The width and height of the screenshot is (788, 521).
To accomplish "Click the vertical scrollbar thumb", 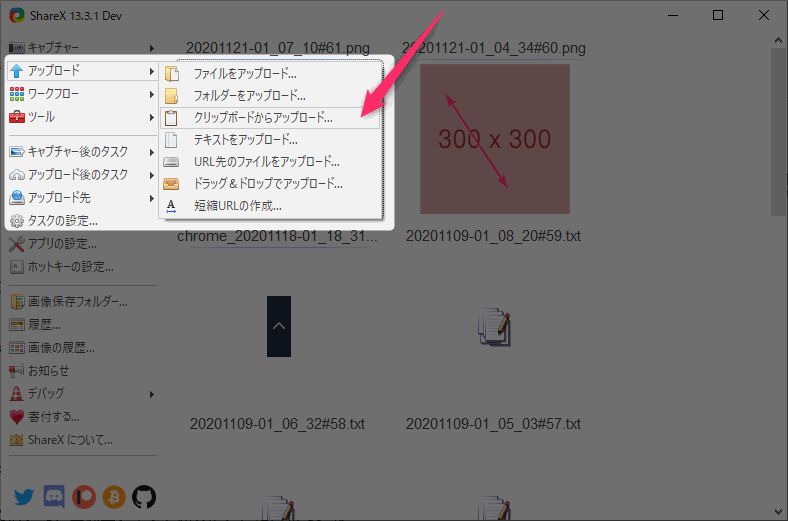I will (778, 132).
